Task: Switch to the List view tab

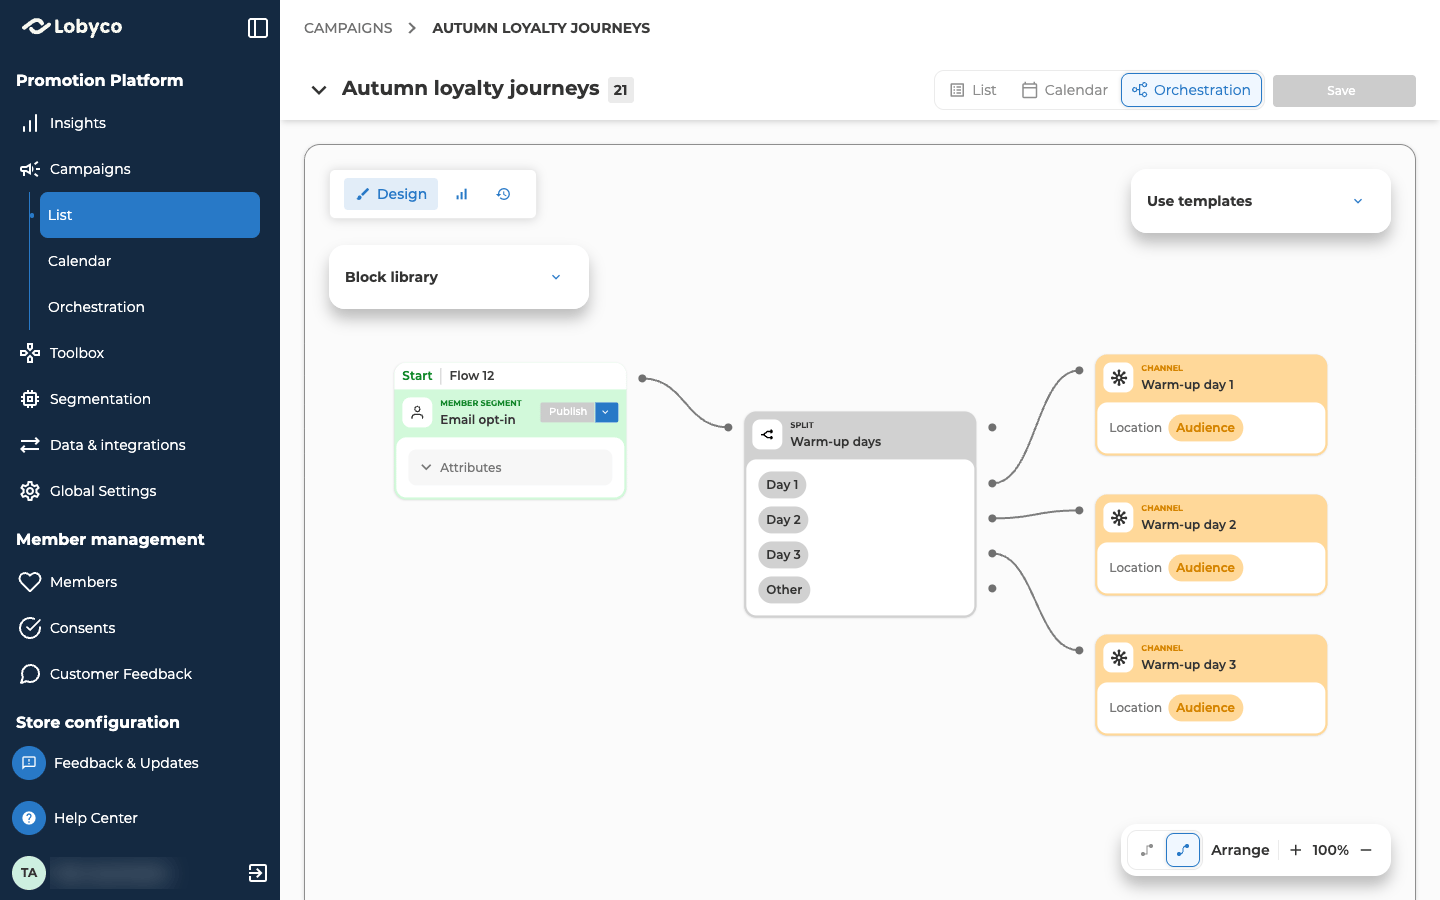Action: 973,90
